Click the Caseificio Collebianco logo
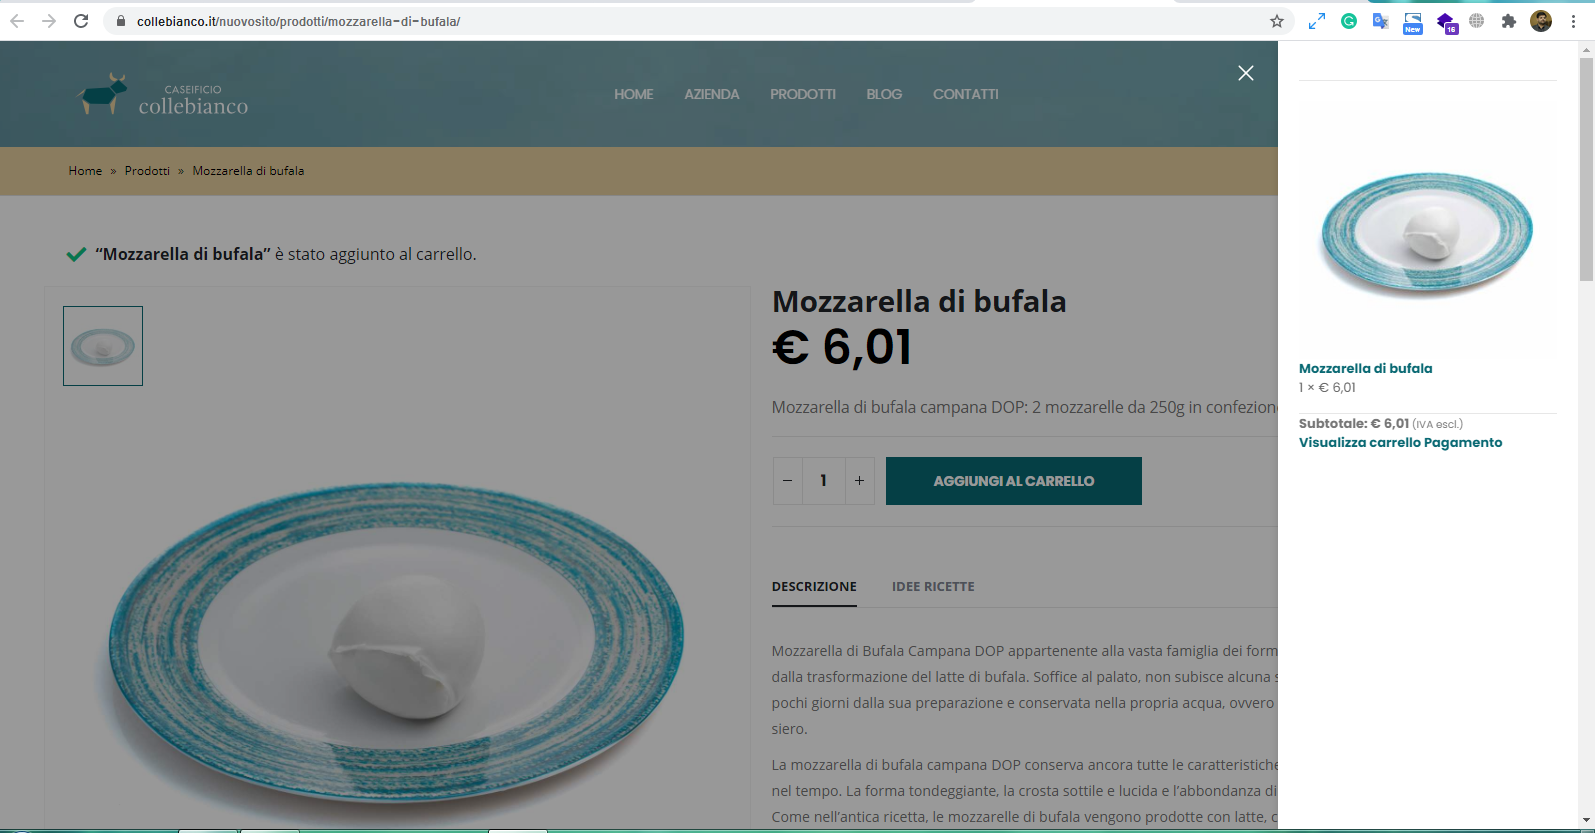Screen dimensions: 1595x833 (163, 95)
